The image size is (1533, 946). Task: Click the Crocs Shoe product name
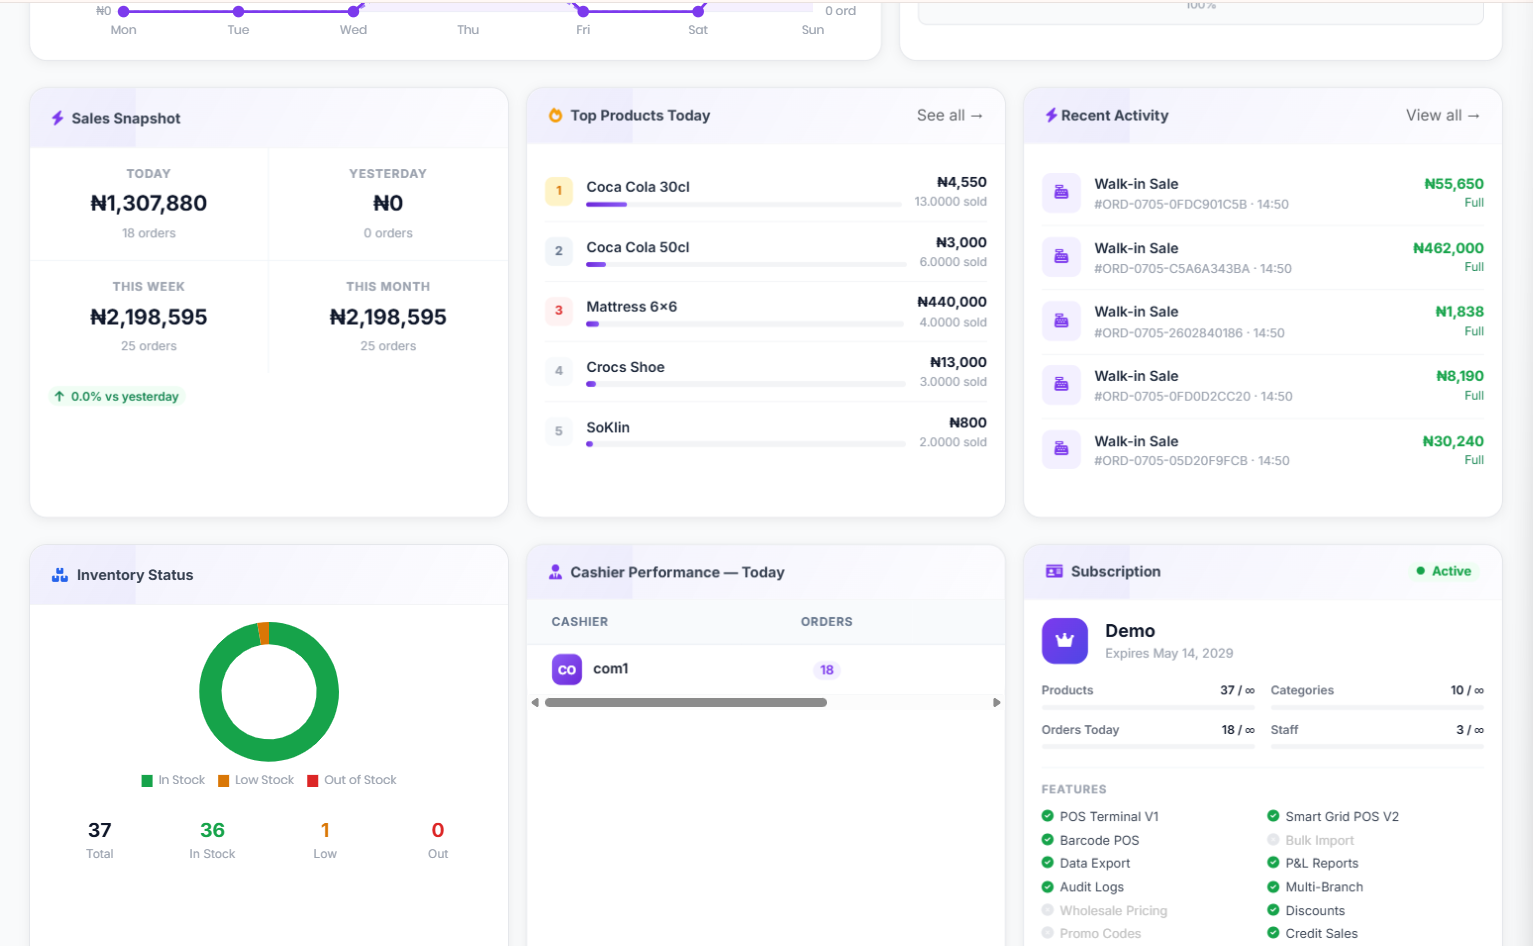pos(626,367)
